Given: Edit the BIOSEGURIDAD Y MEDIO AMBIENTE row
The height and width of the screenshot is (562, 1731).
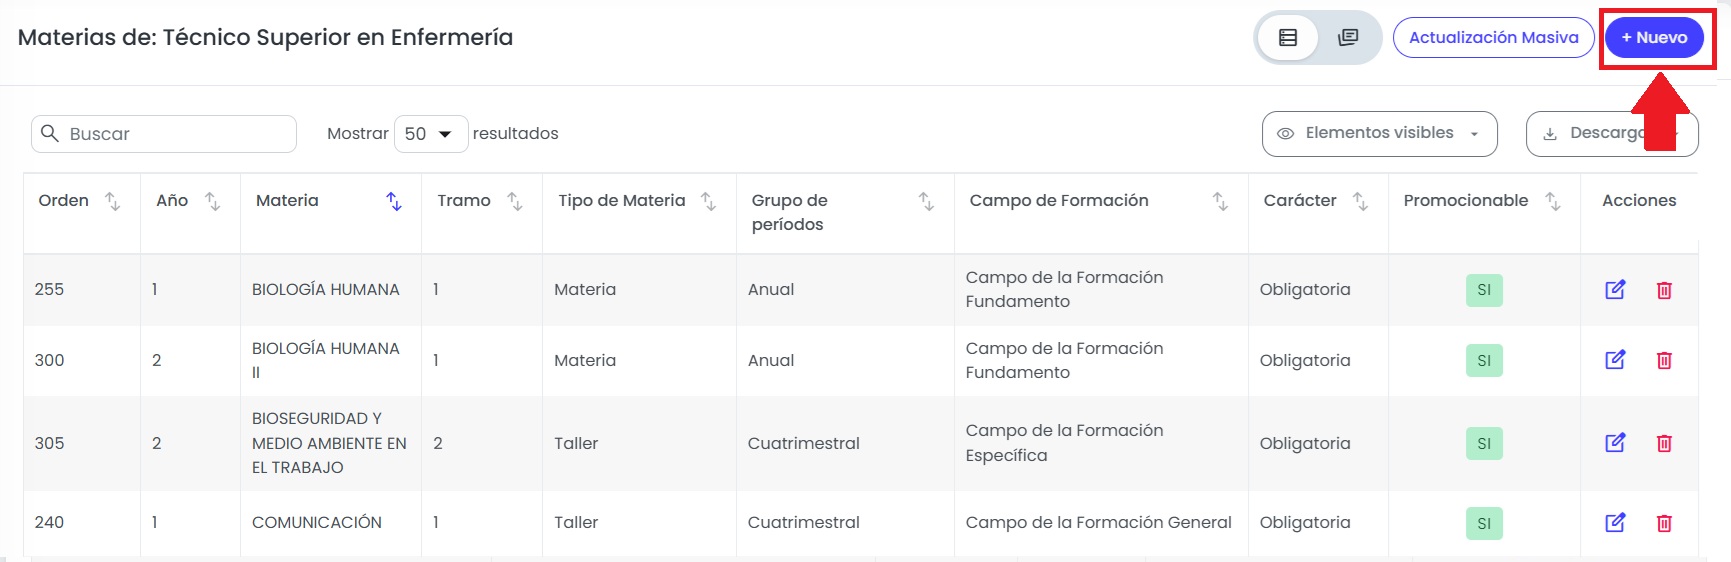Looking at the screenshot, I should 1615,443.
